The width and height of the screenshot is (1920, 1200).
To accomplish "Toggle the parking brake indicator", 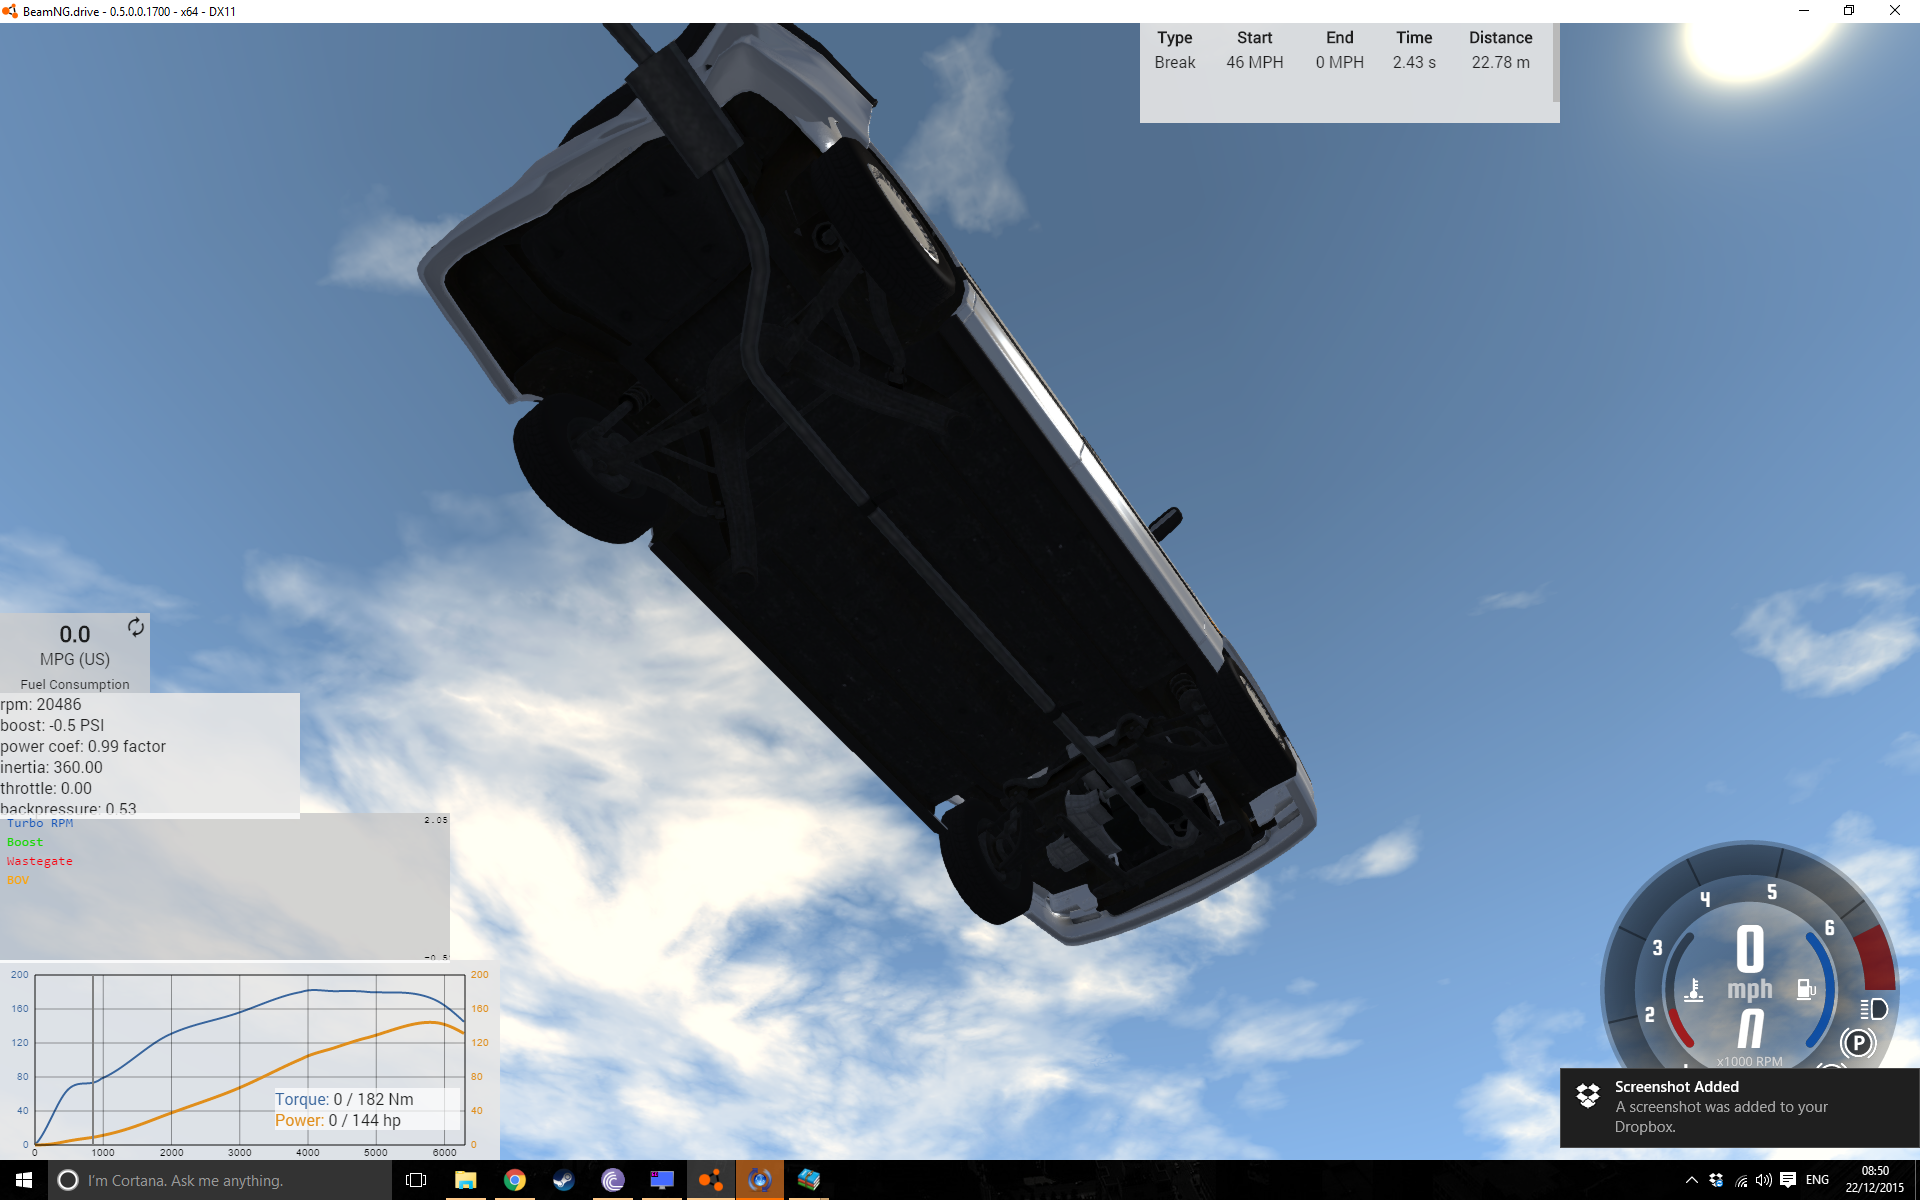I will click(x=1857, y=1043).
